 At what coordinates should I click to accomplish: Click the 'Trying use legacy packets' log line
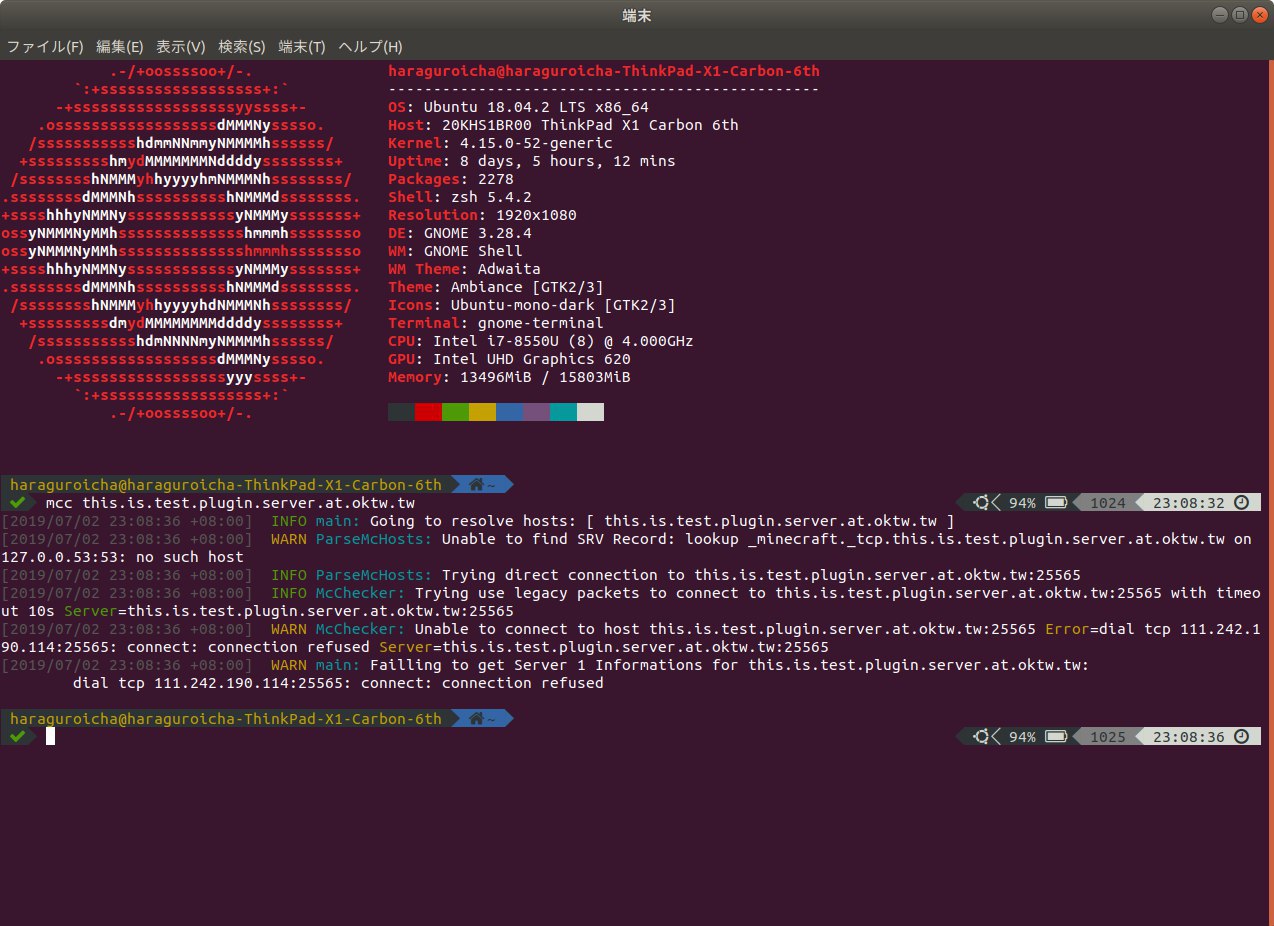[632, 602]
